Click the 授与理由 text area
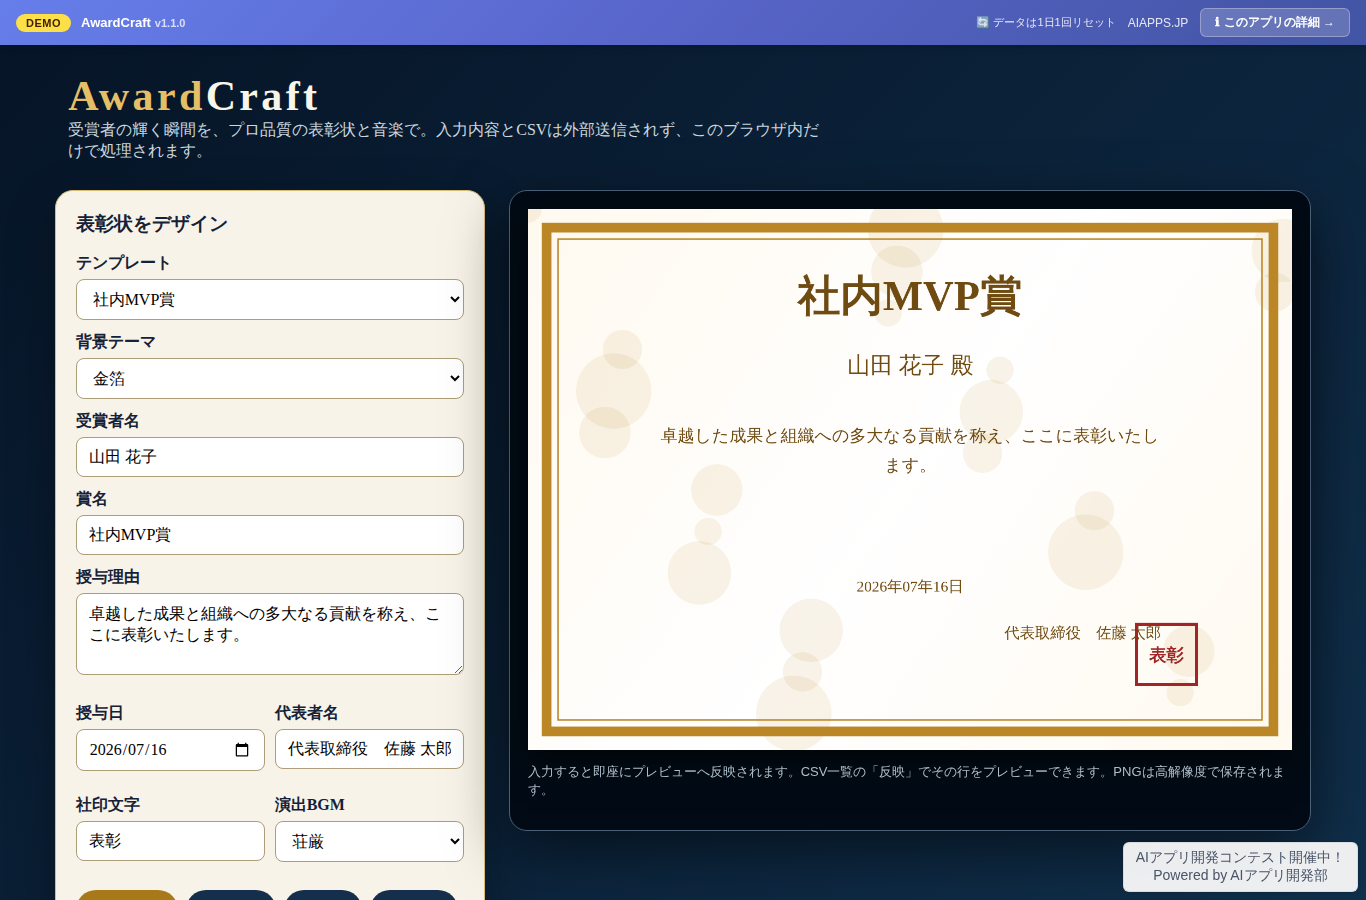 [270, 634]
